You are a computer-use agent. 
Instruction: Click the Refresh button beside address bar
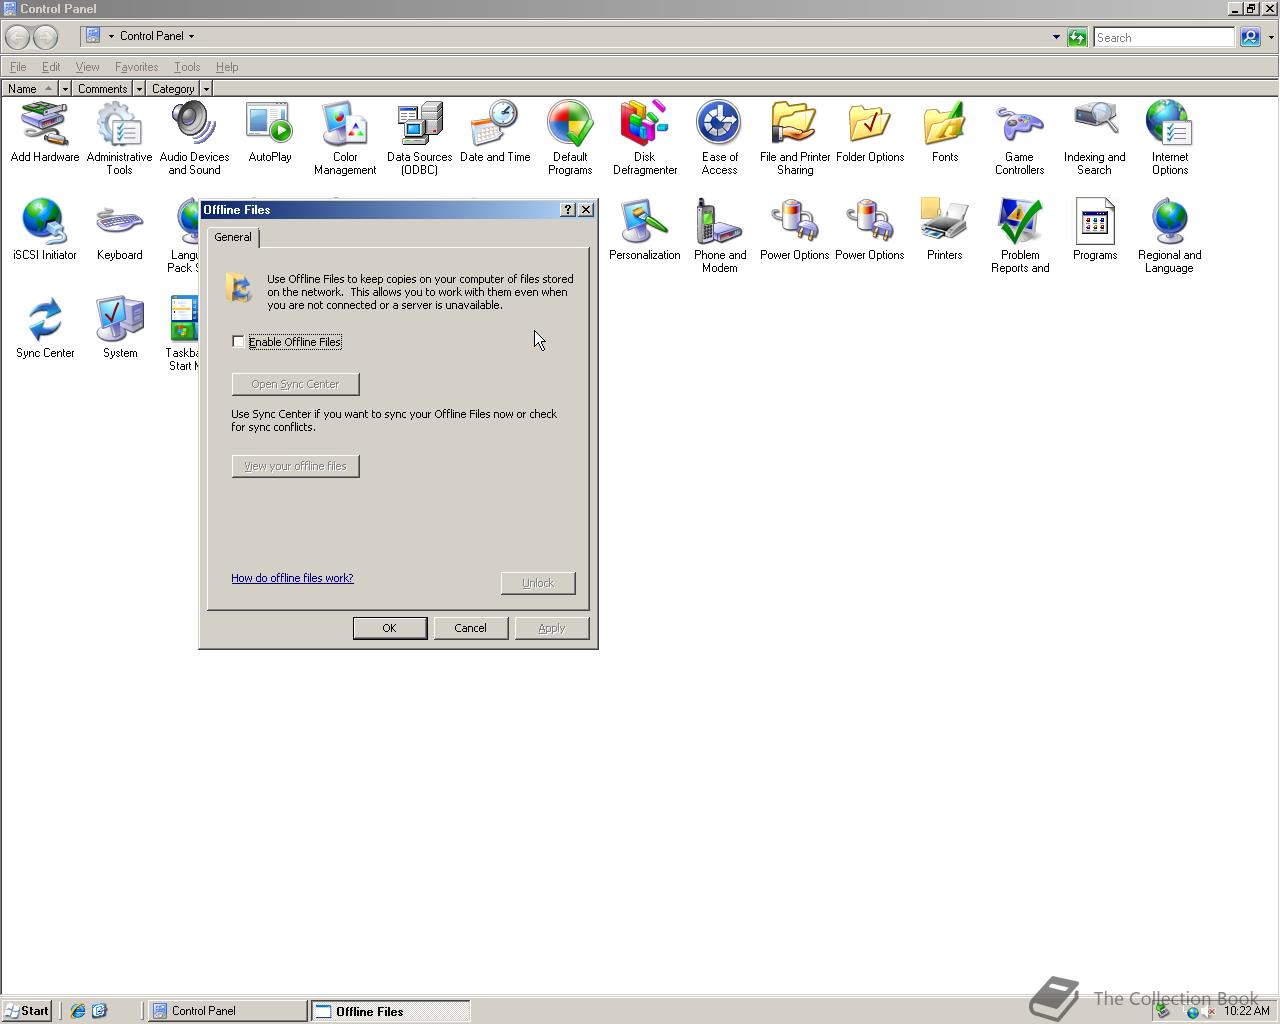pos(1077,37)
